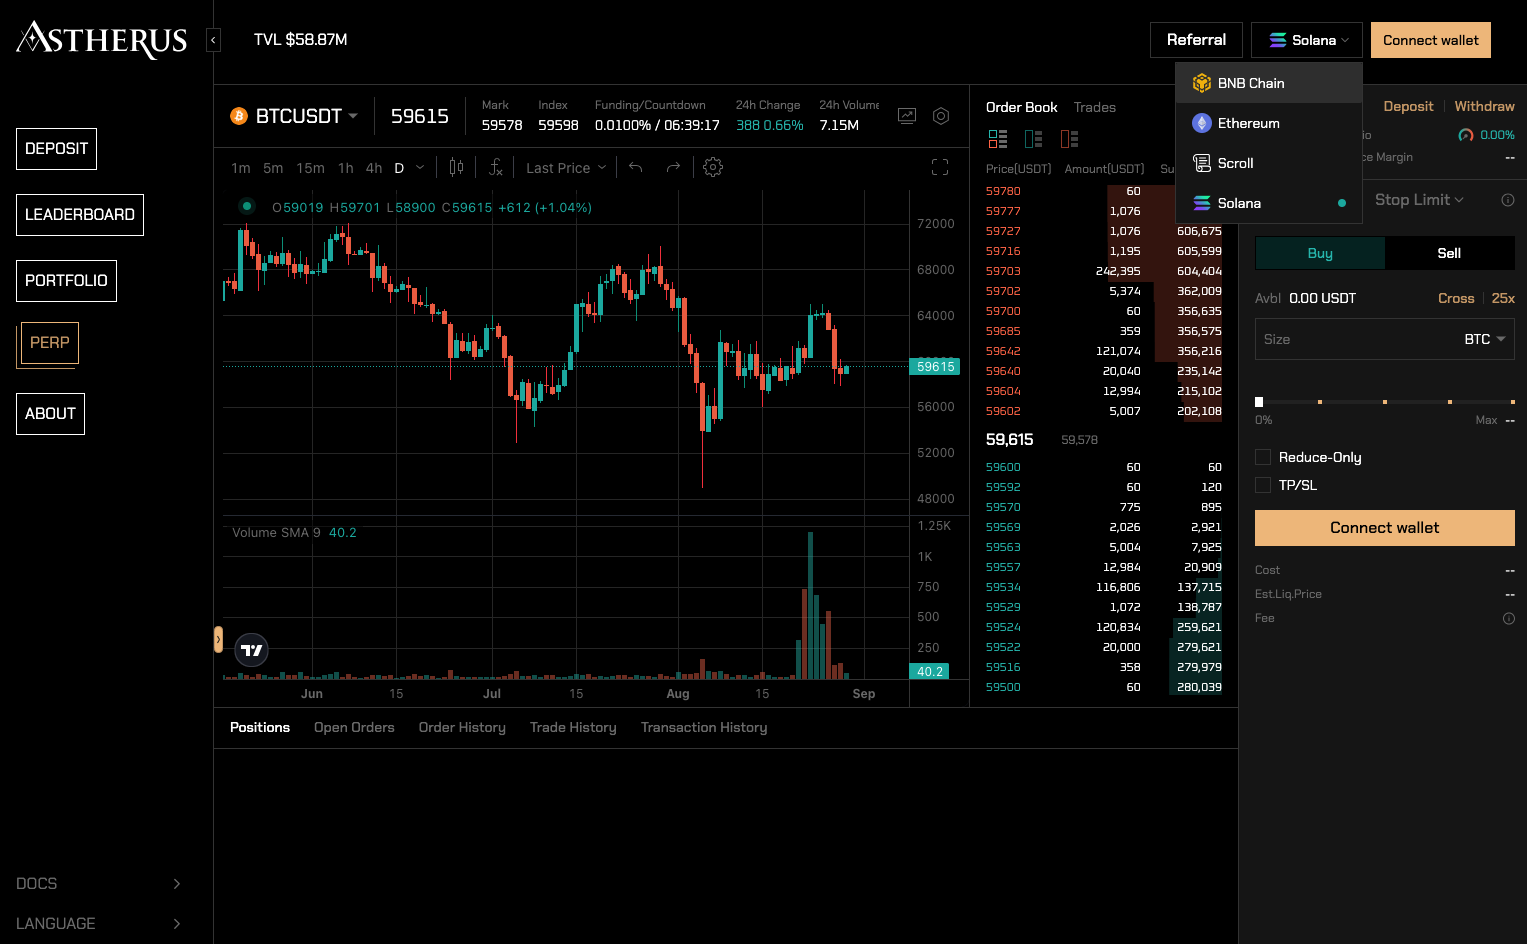This screenshot has width=1527, height=944.
Task: Open DEPOSIT from the sidebar
Action: 56,149
